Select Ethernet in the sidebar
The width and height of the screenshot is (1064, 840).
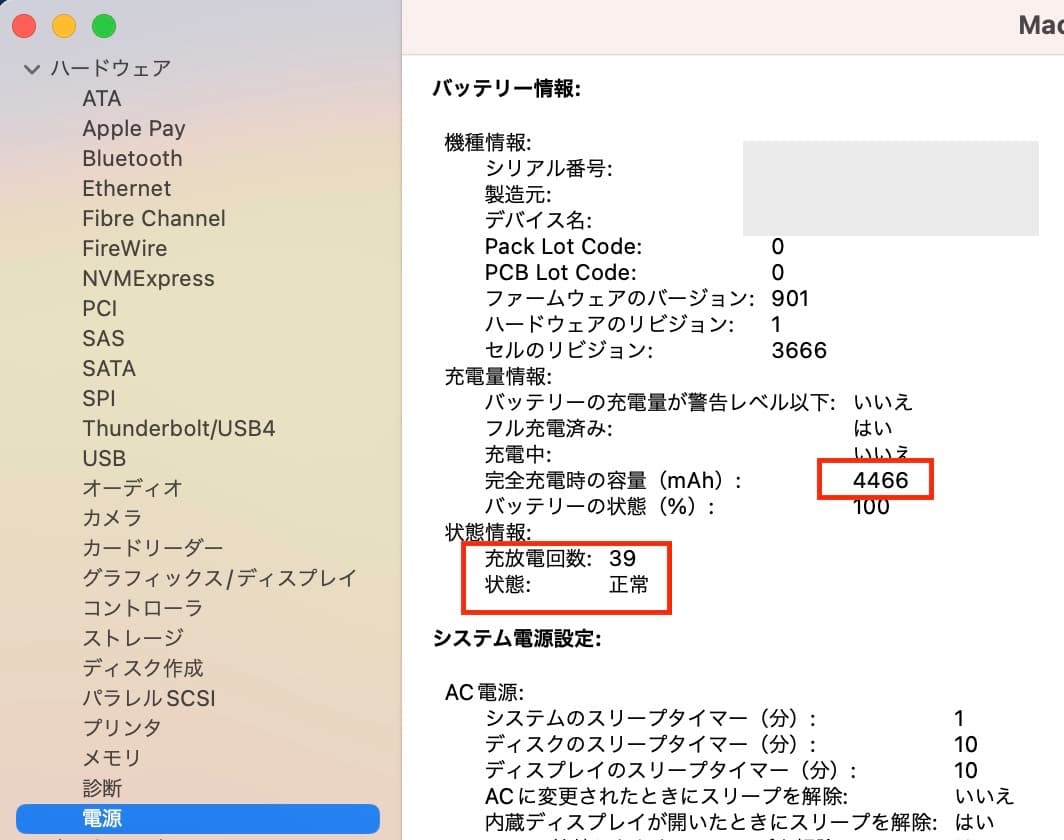(x=127, y=188)
